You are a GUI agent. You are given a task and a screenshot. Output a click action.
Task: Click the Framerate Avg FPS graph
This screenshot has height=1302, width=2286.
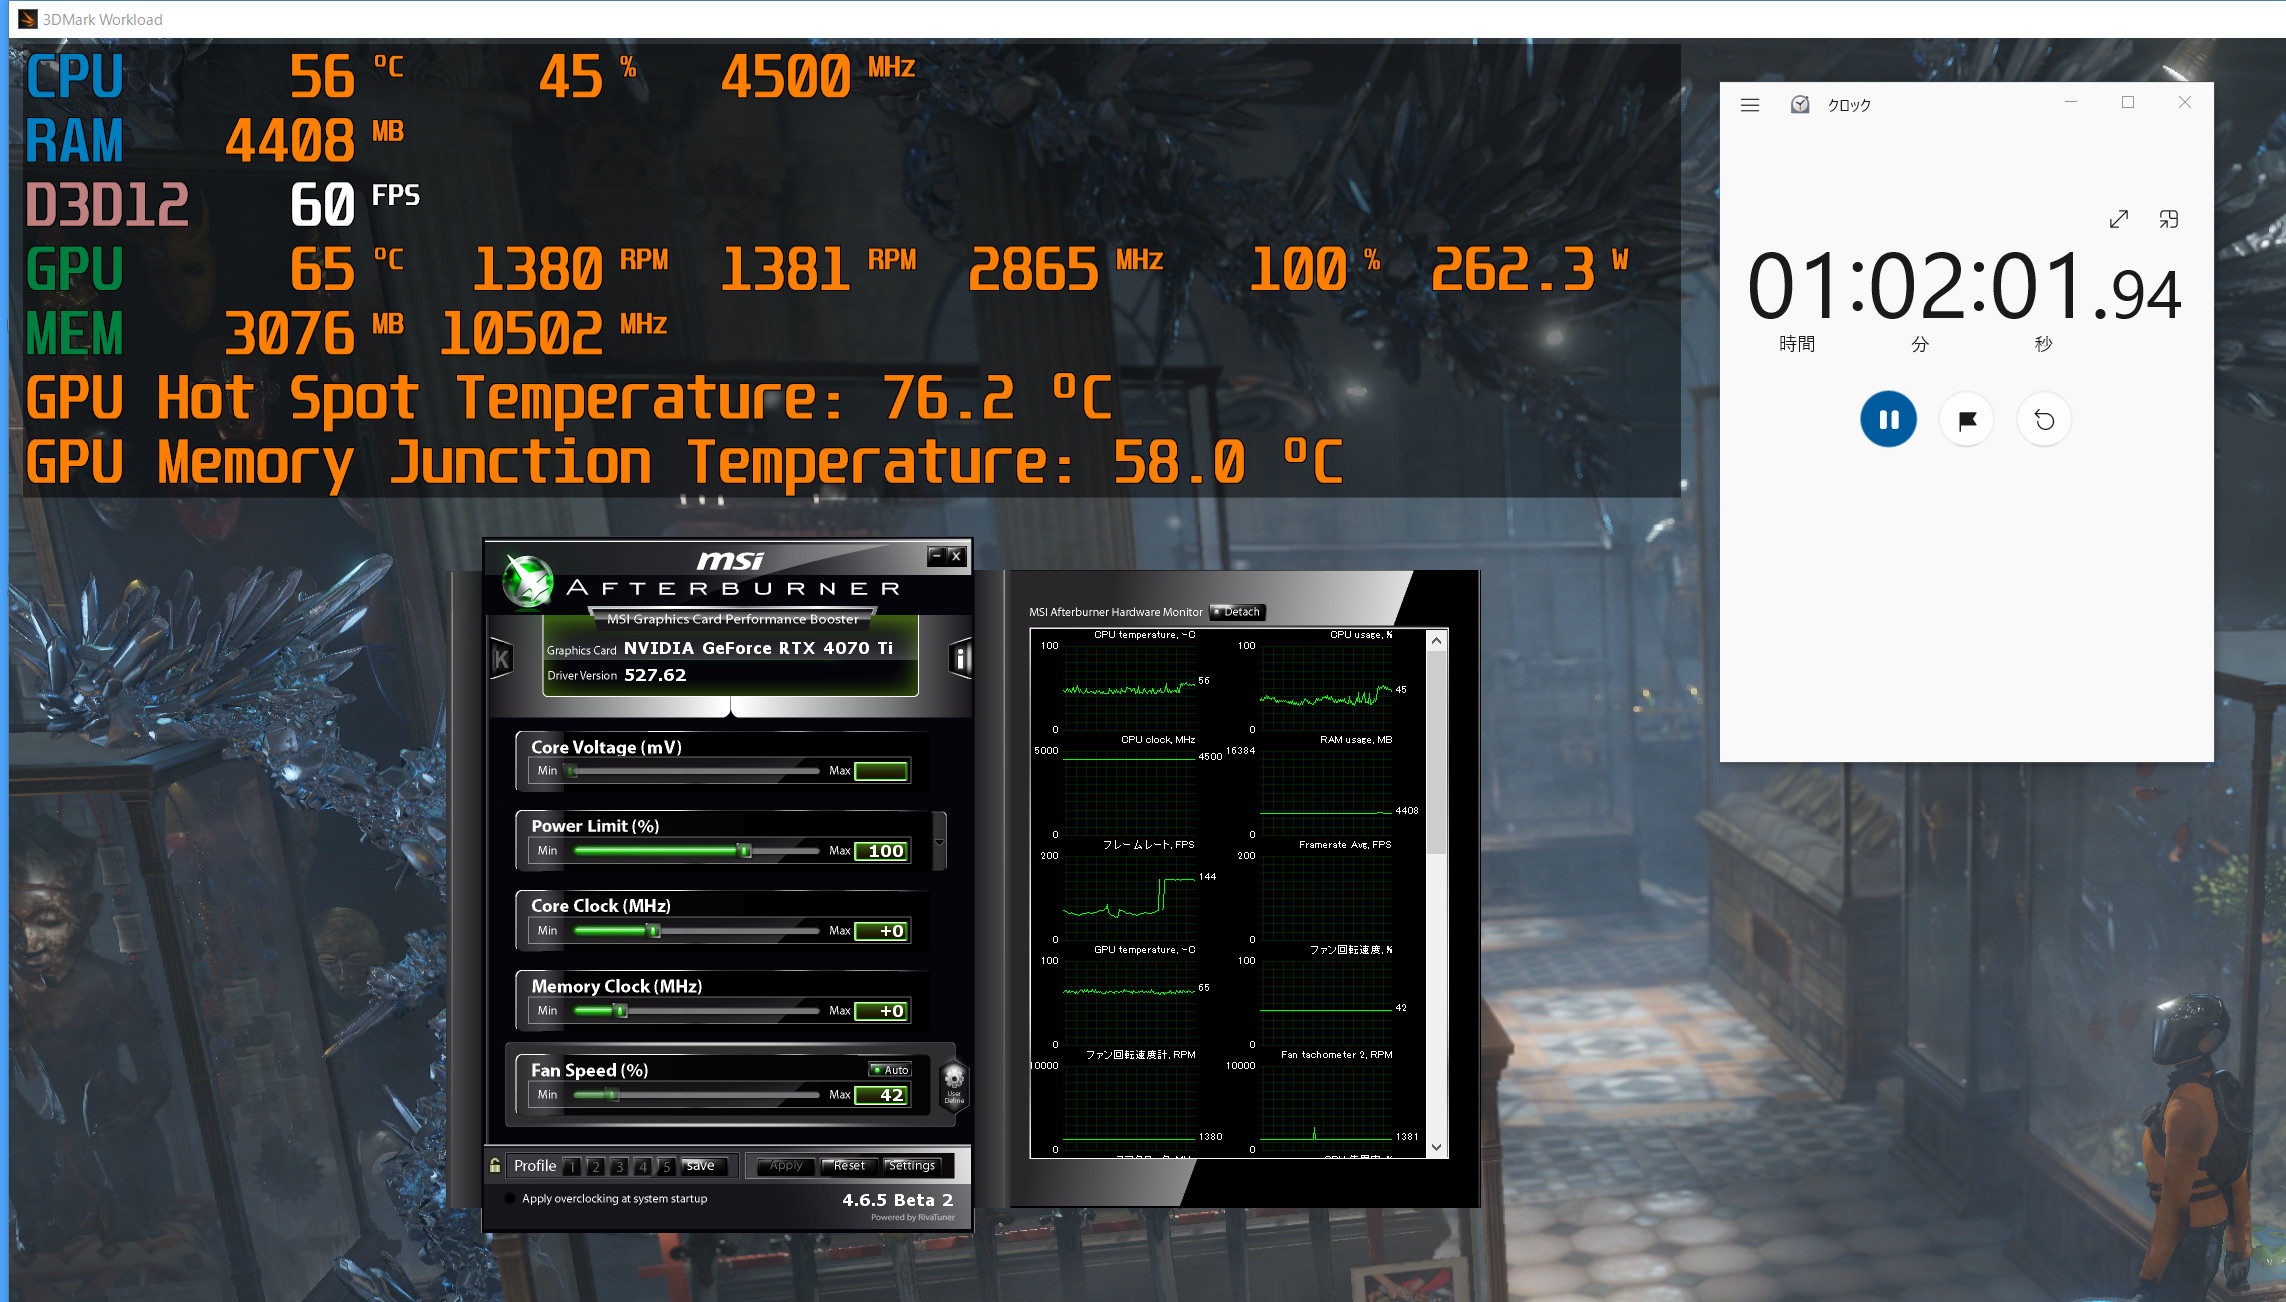pyautogui.click(x=1326, y=897)
